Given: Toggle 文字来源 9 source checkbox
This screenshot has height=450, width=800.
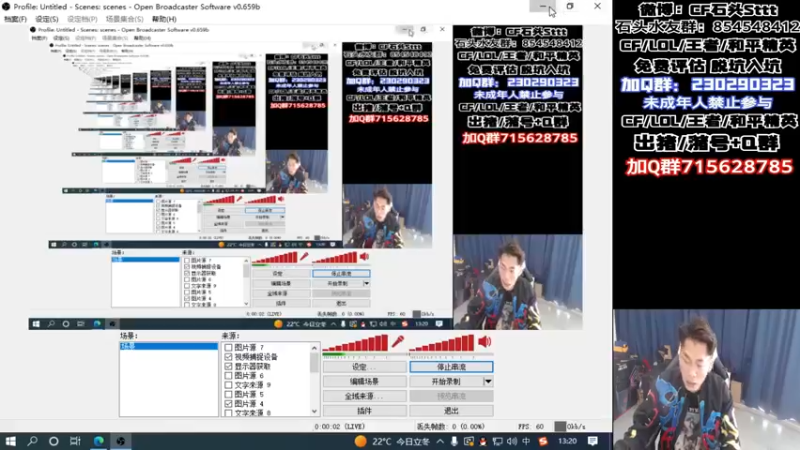Looking at the screenshot, I should (x=228, y=385).
